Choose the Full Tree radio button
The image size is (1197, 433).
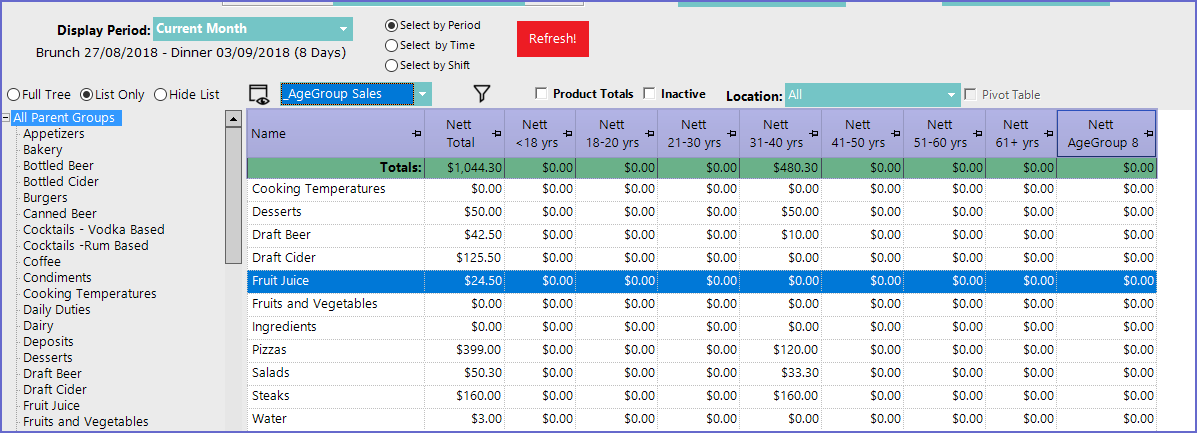point(14,95)
